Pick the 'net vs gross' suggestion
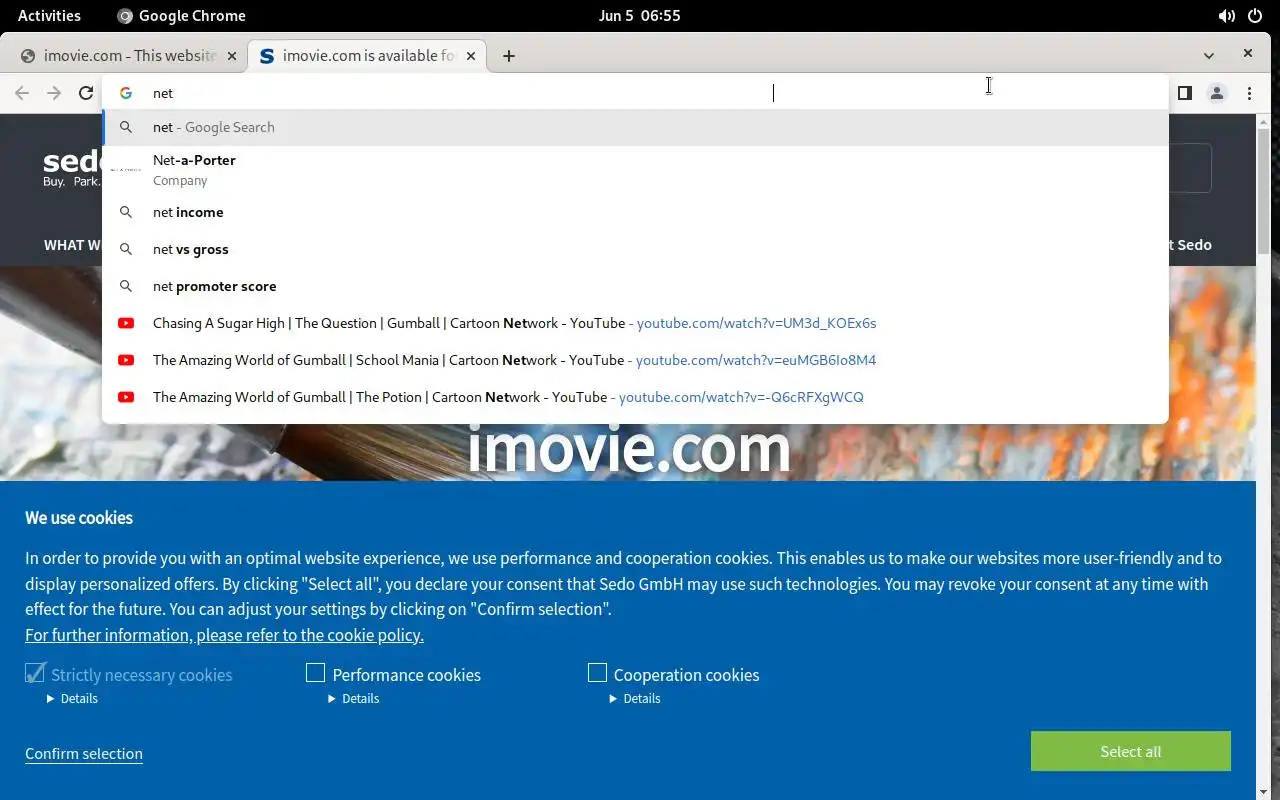This screenshot has height=800, width=1280. [635, 249]
